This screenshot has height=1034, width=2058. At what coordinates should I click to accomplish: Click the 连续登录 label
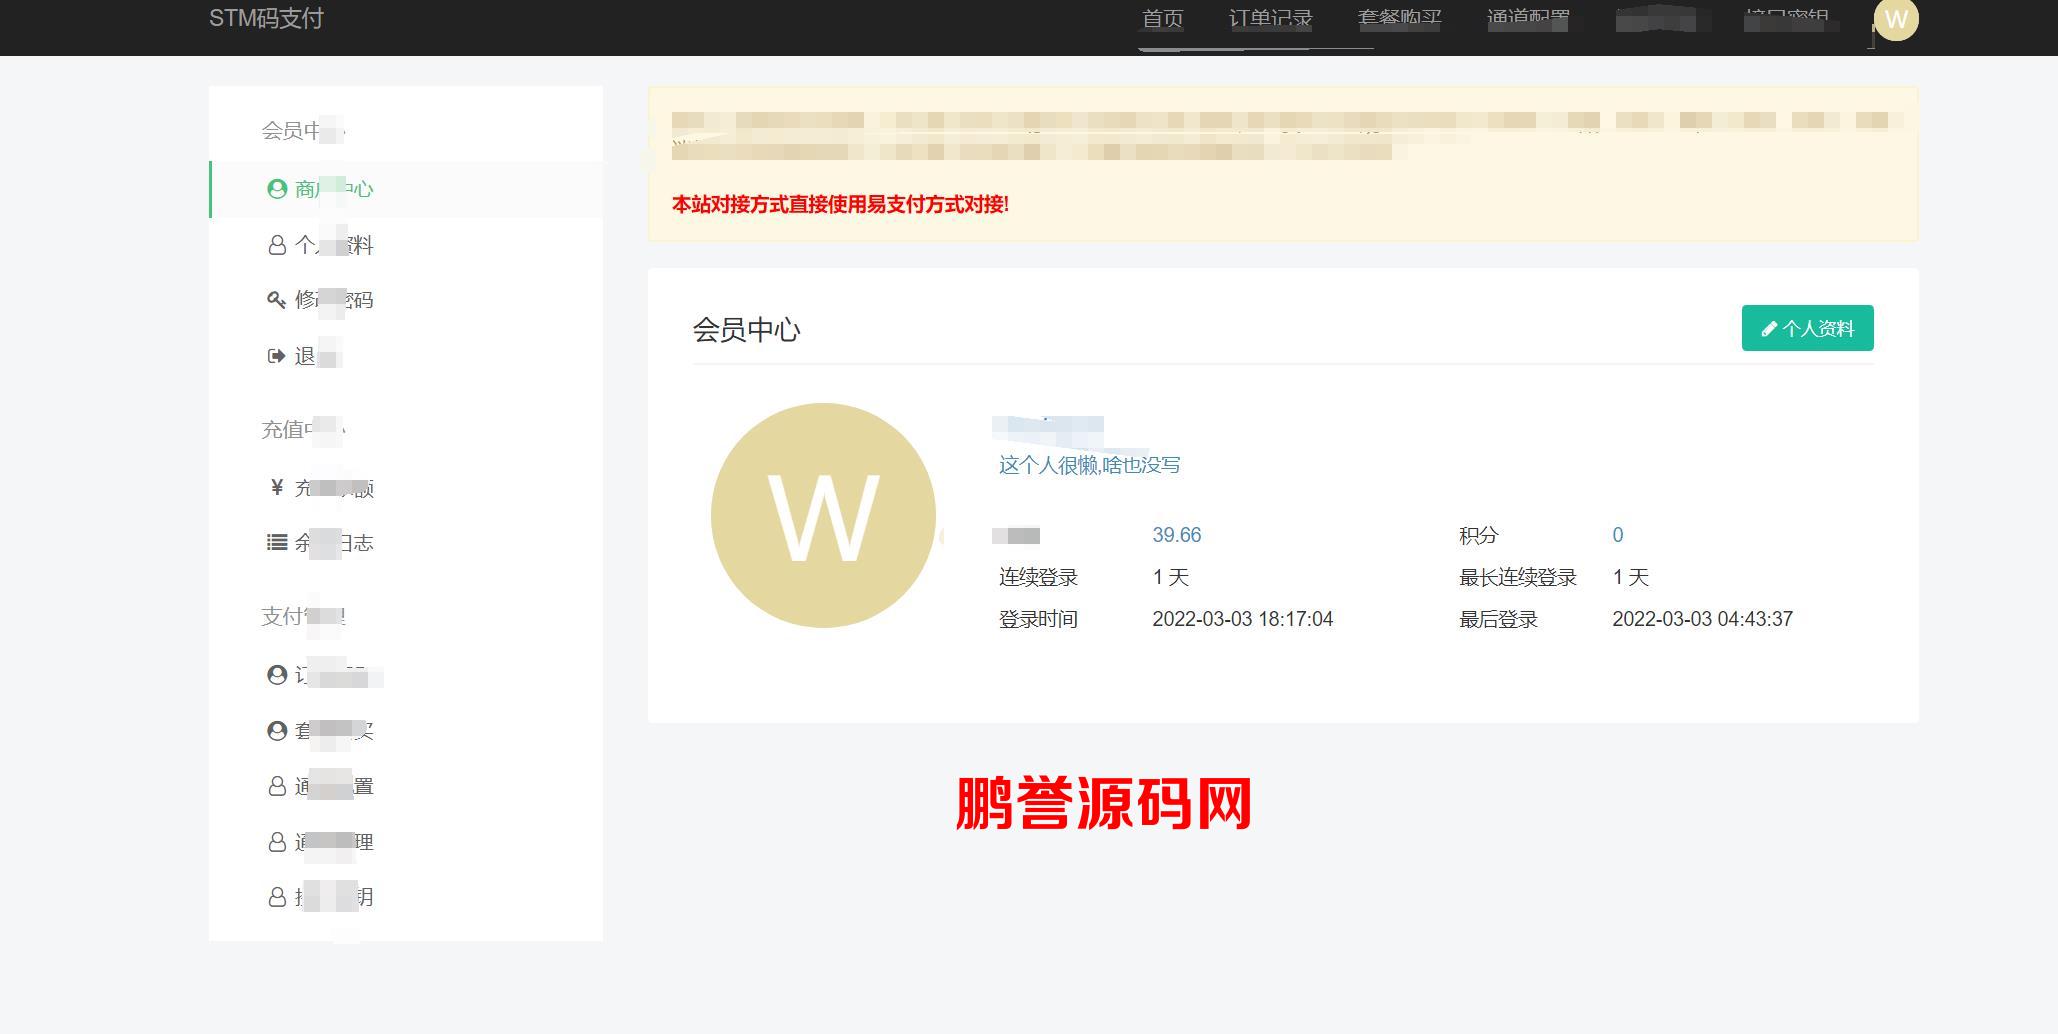(1038, 578)
